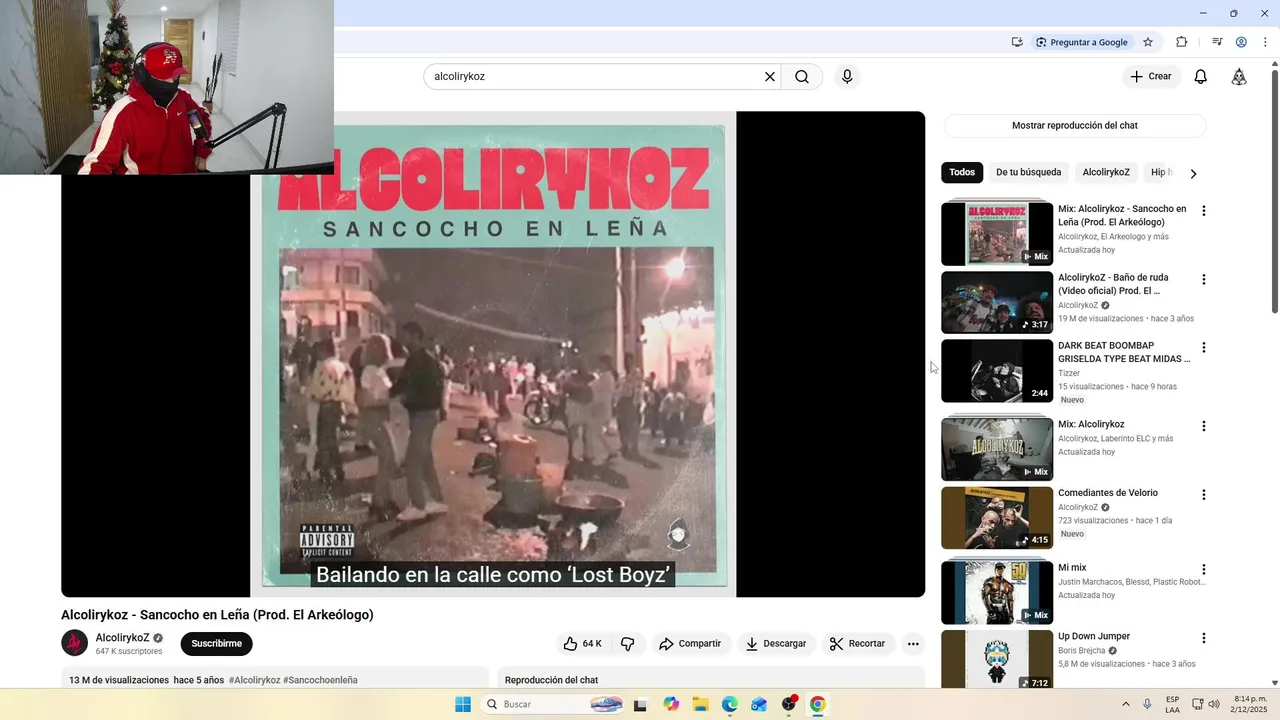
Task: Open options for Comediantes de Velorio
Action: [1204, 495]
